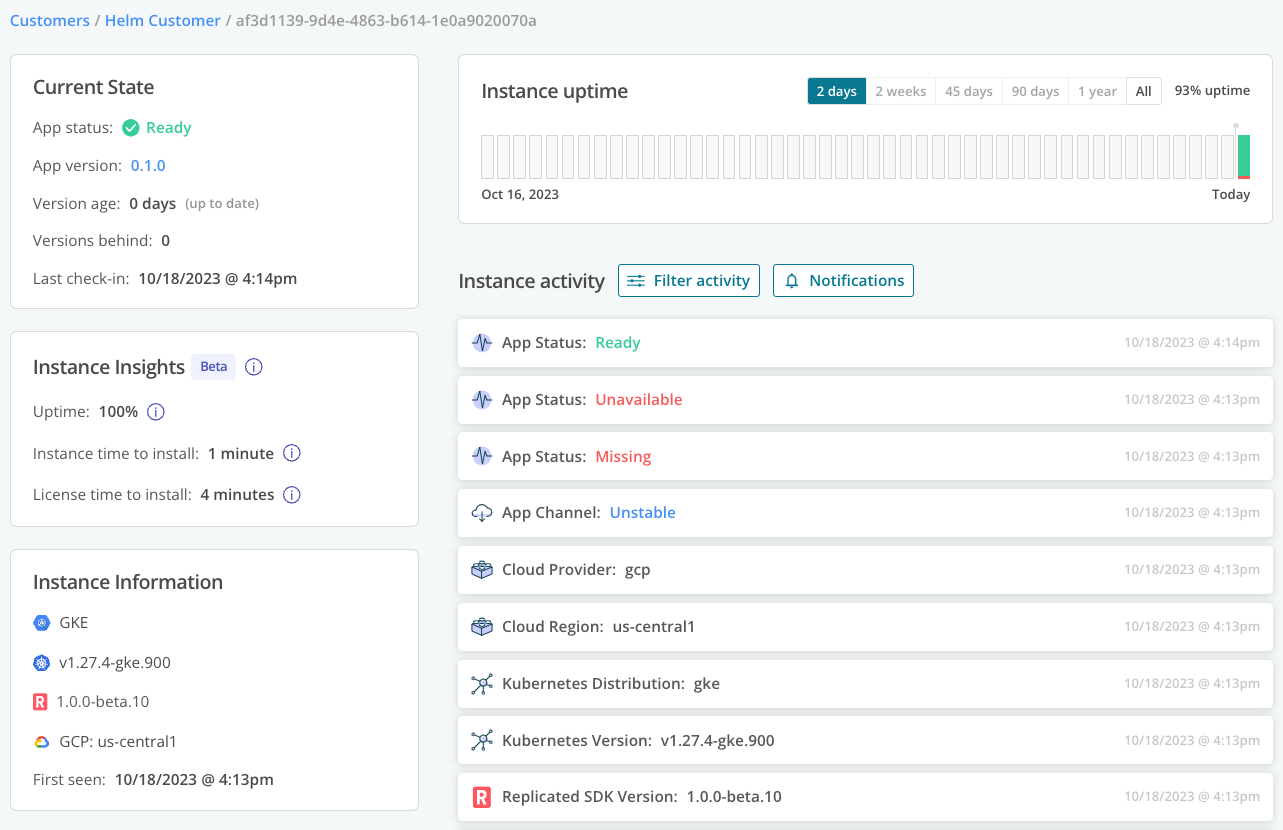The width and height of the screenshot is (1283, 830).
Task: Select the 90 days uptime range
Action: pos(1034,90)
